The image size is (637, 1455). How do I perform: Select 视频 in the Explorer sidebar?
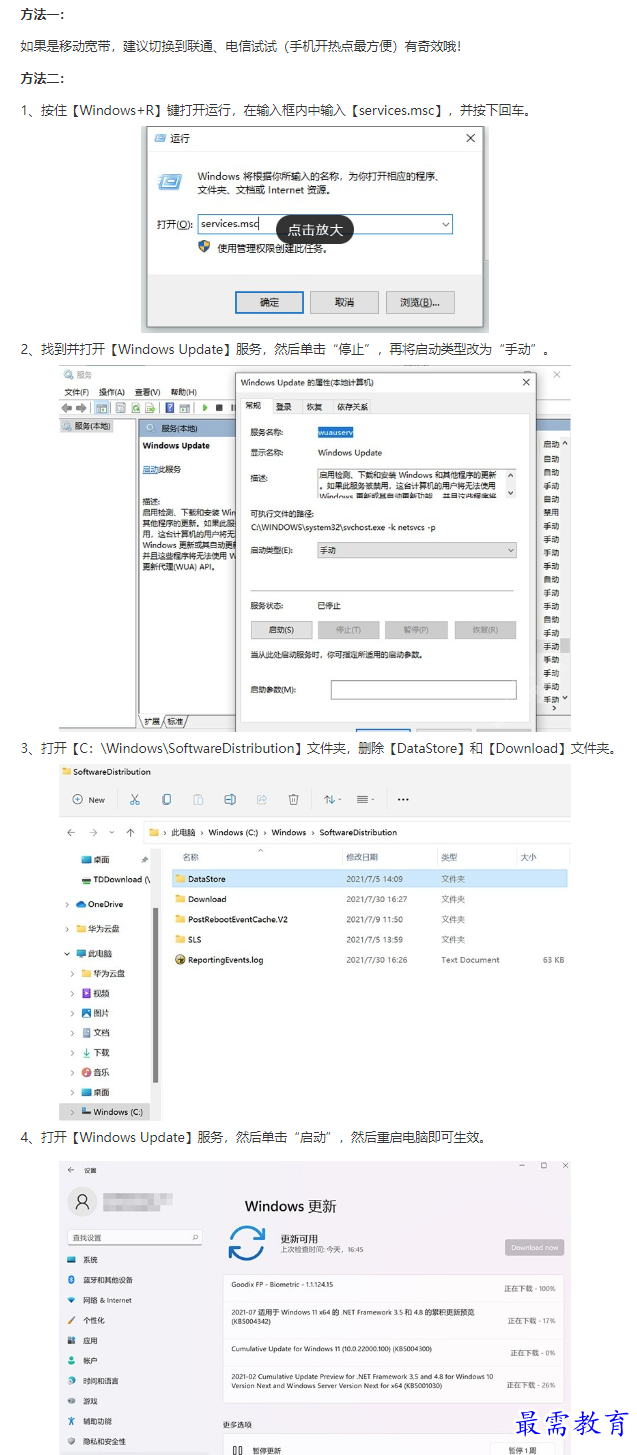95,993
